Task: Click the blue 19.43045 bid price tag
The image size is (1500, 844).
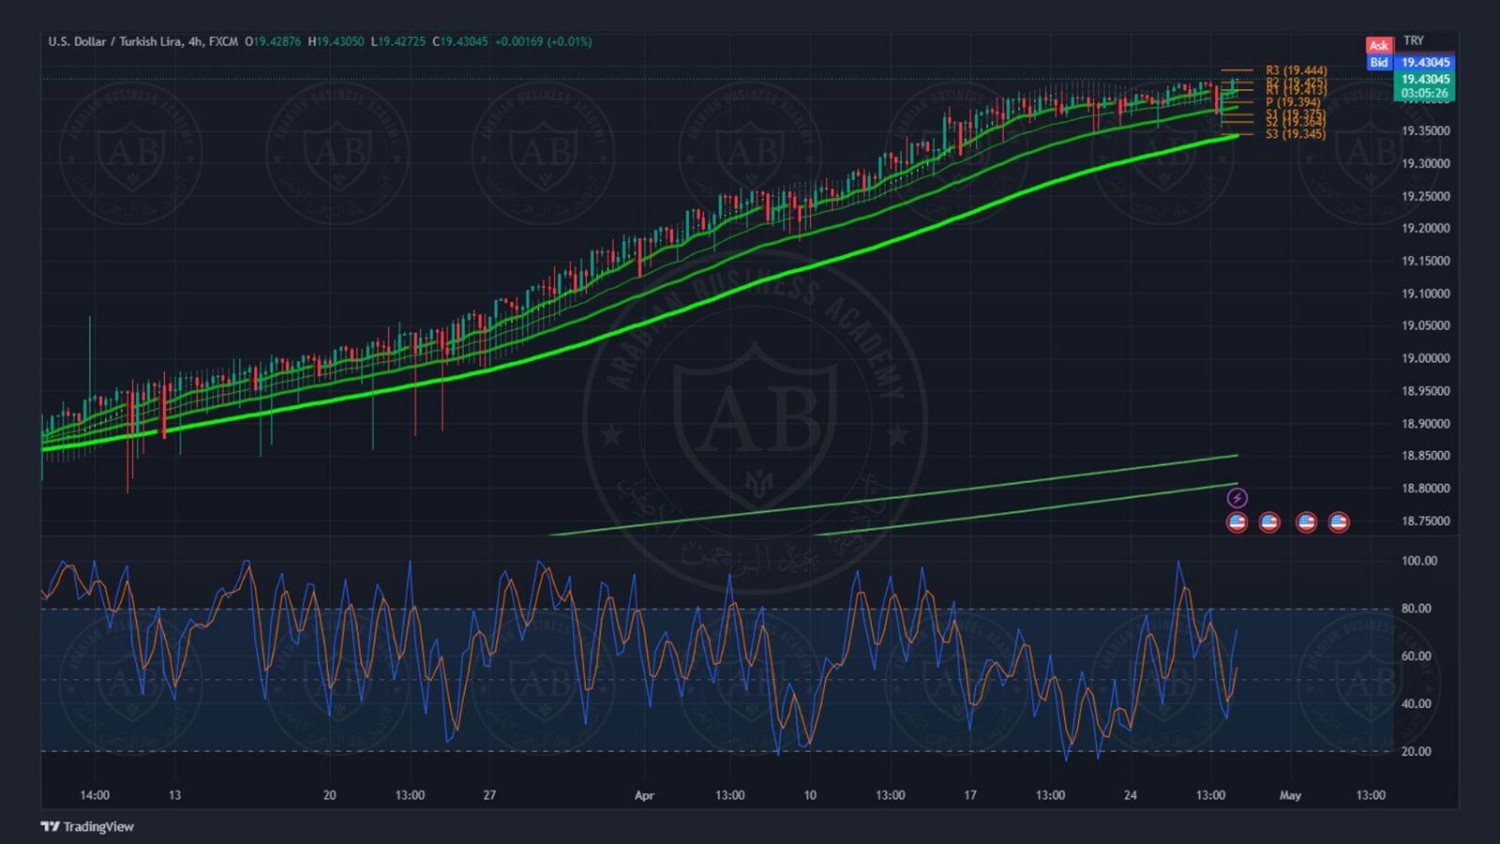Action: click(1425, 62)
